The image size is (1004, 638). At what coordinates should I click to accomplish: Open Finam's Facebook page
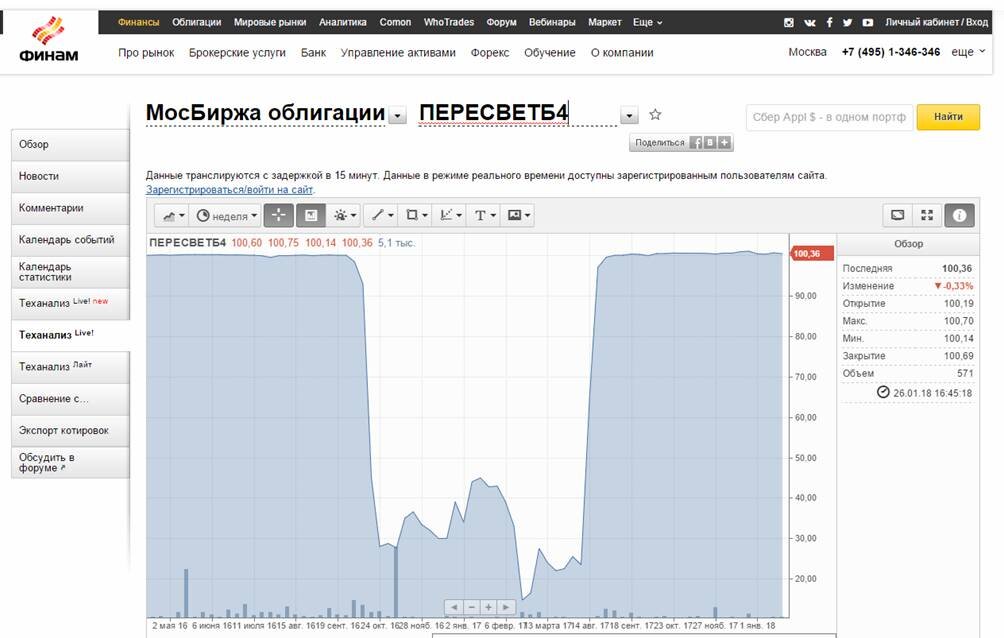829,22
